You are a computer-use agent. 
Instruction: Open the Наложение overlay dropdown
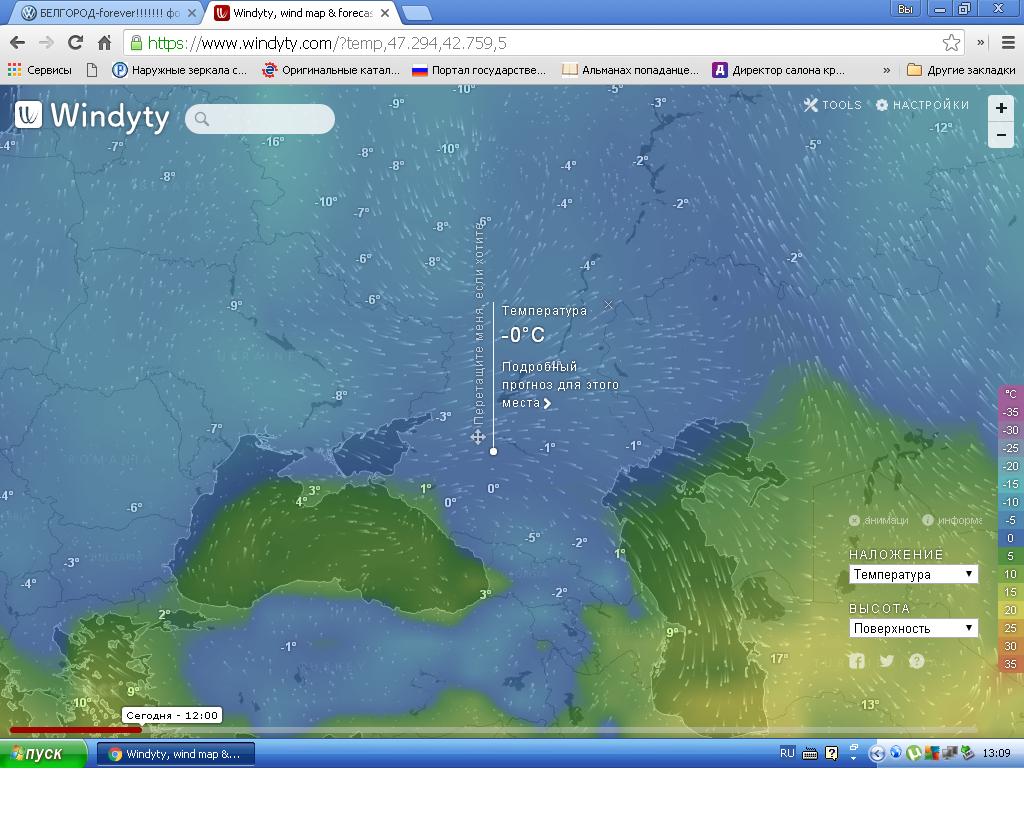click(x=913, y=574)
